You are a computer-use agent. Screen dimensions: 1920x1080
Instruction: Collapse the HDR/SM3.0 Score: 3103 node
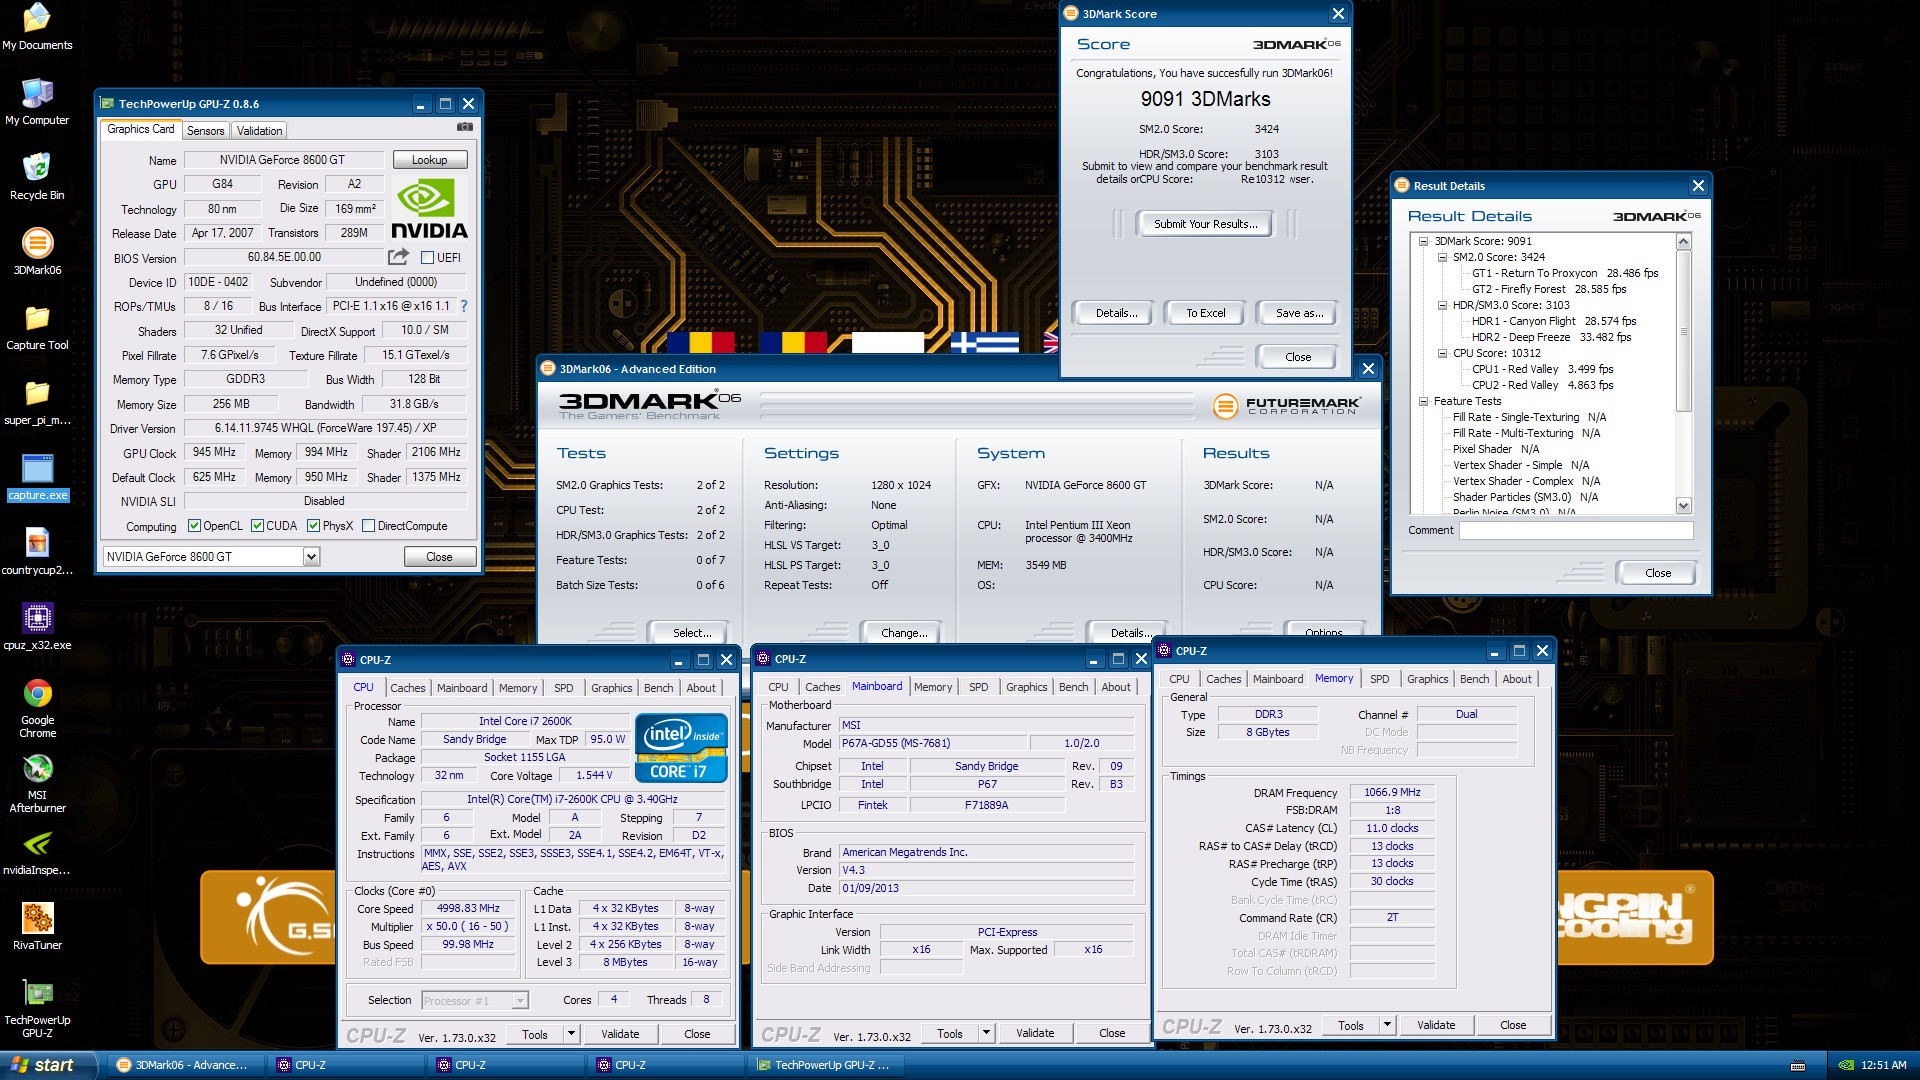tap(1442, 305)
